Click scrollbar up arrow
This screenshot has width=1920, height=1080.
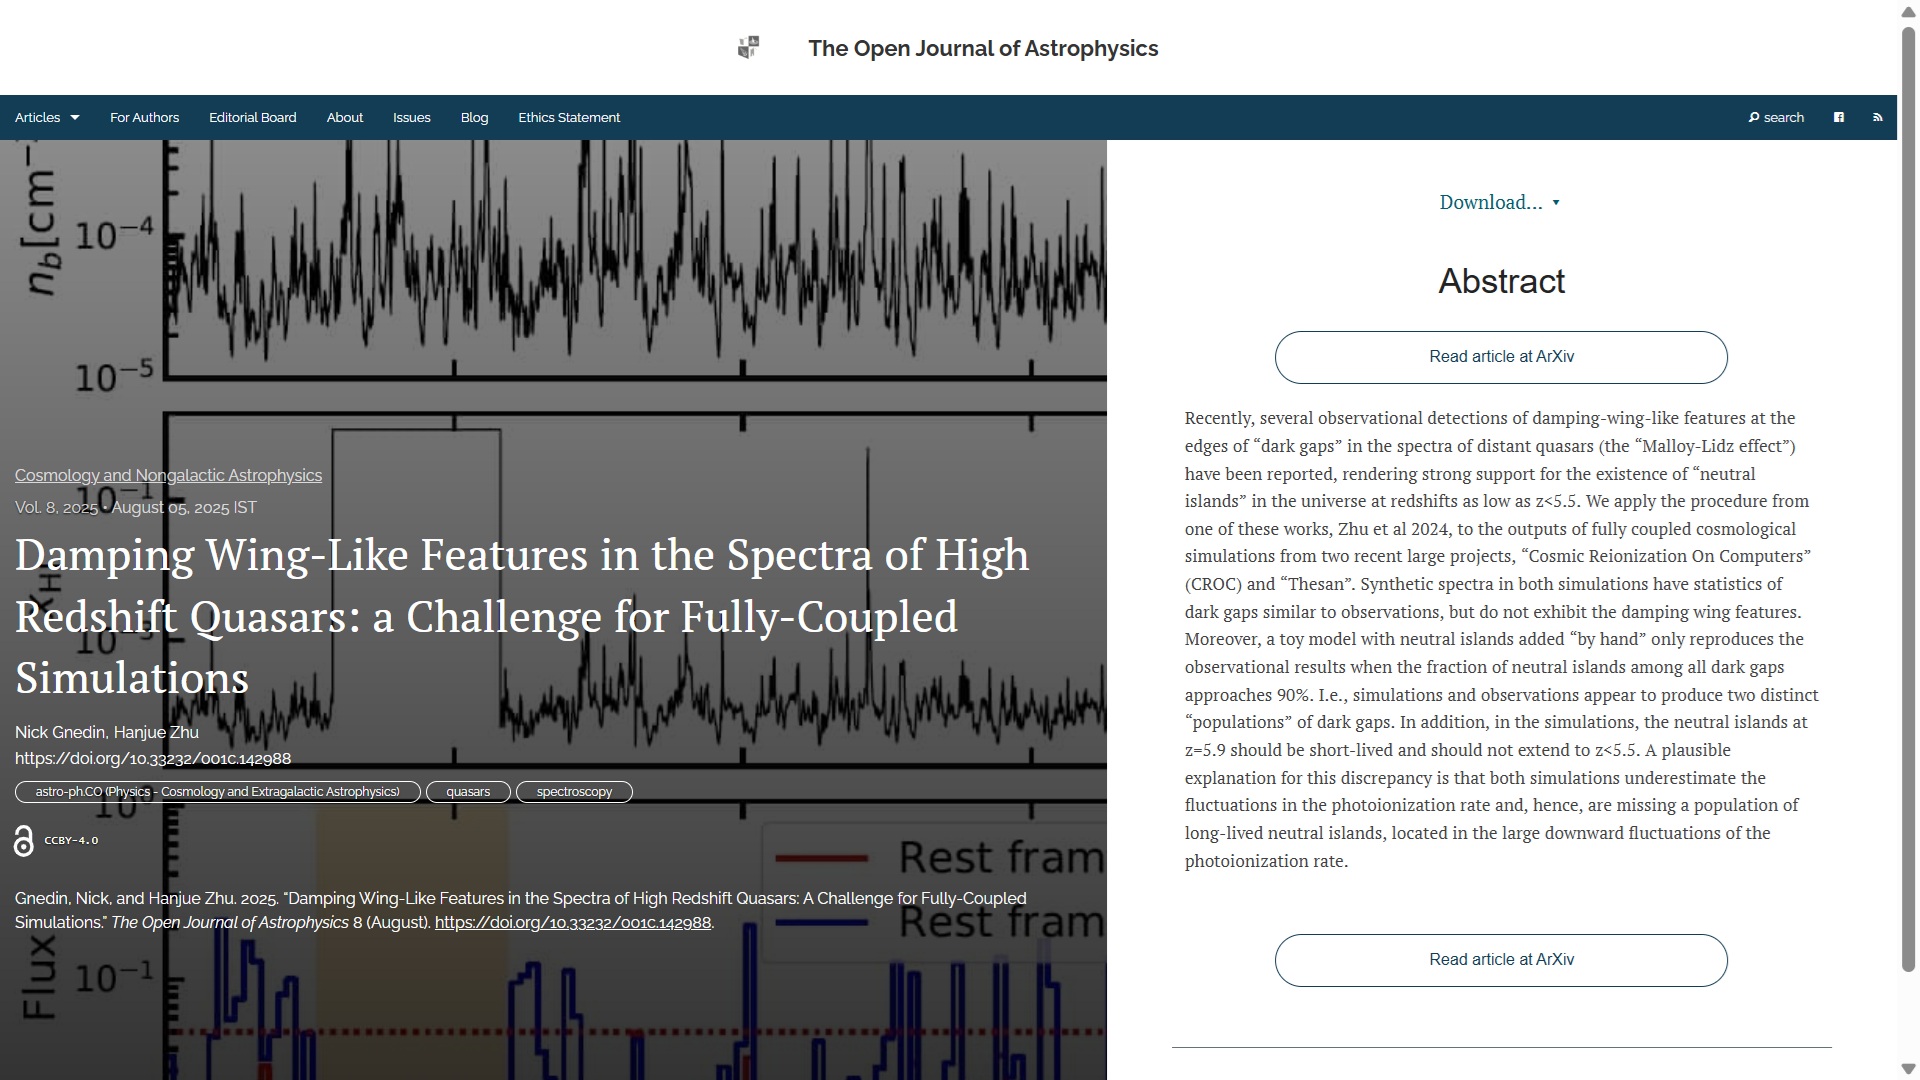click(1908, 10)
